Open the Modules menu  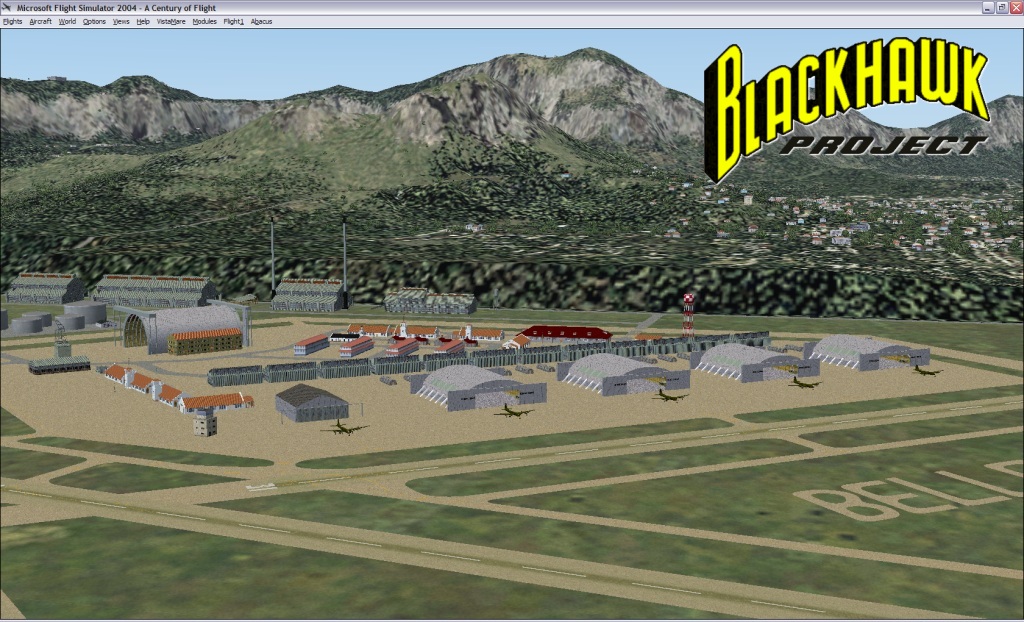coord(204,22)
